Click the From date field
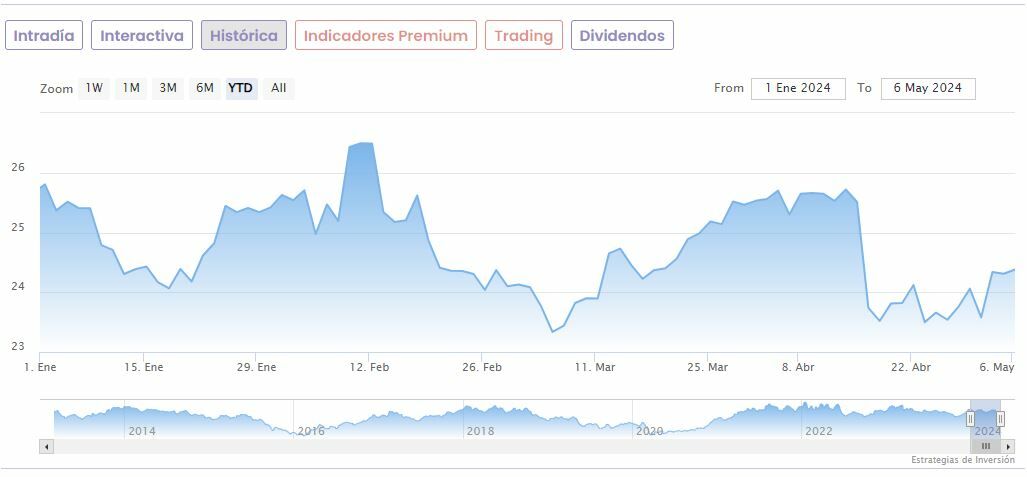Viewport: 1027px width, 477px height. point(798,88)
